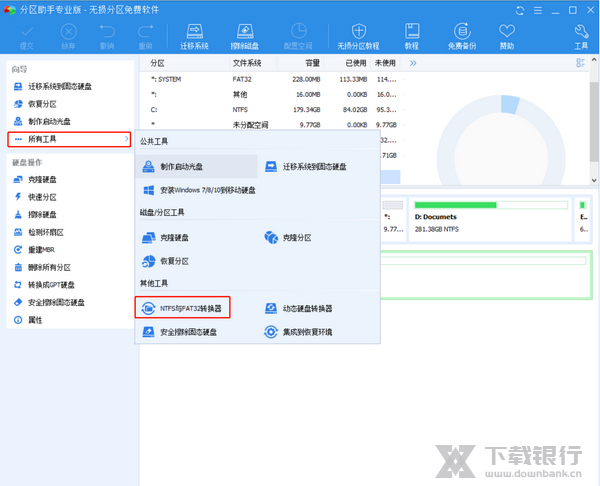Screen dimensions: 600x486
Task: Click the 放弃 (discard) toolbar icon
Action: click(68, 36)
